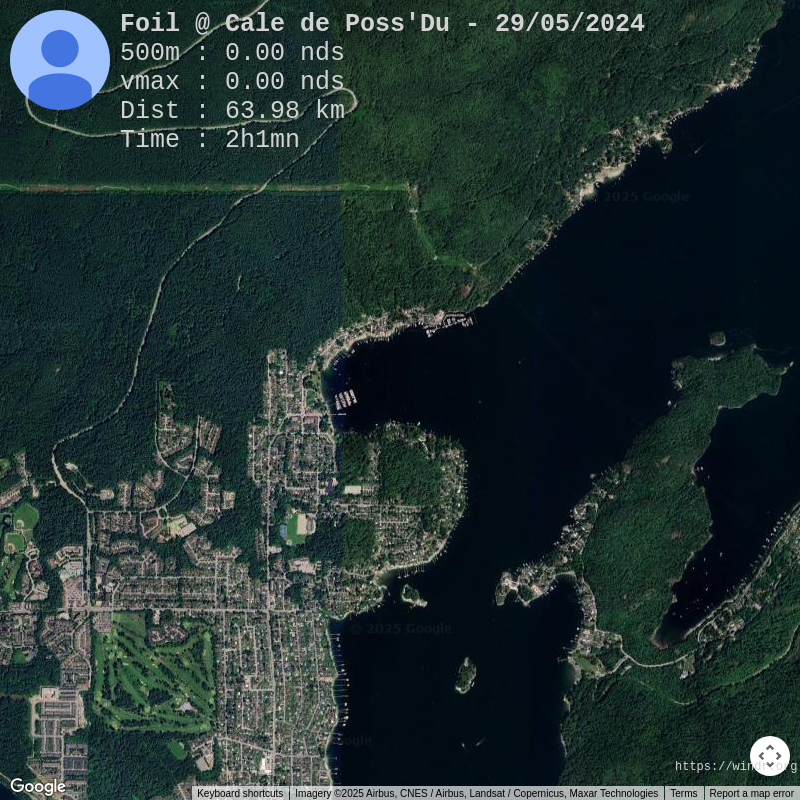Click the 500m speed stat line

click(x=232, y=53)
